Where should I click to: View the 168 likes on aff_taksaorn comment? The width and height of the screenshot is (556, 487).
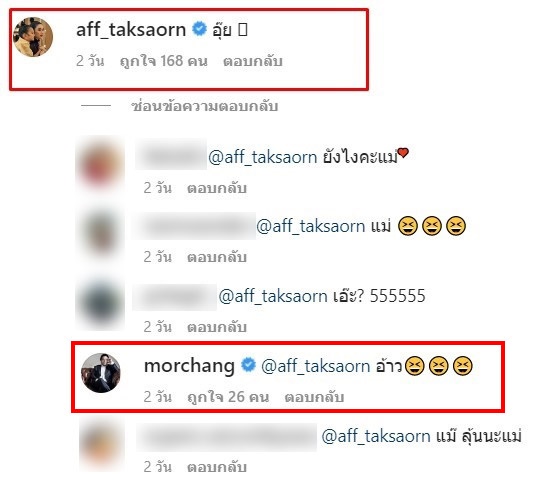pyautogui.click(x=163, y=61)
